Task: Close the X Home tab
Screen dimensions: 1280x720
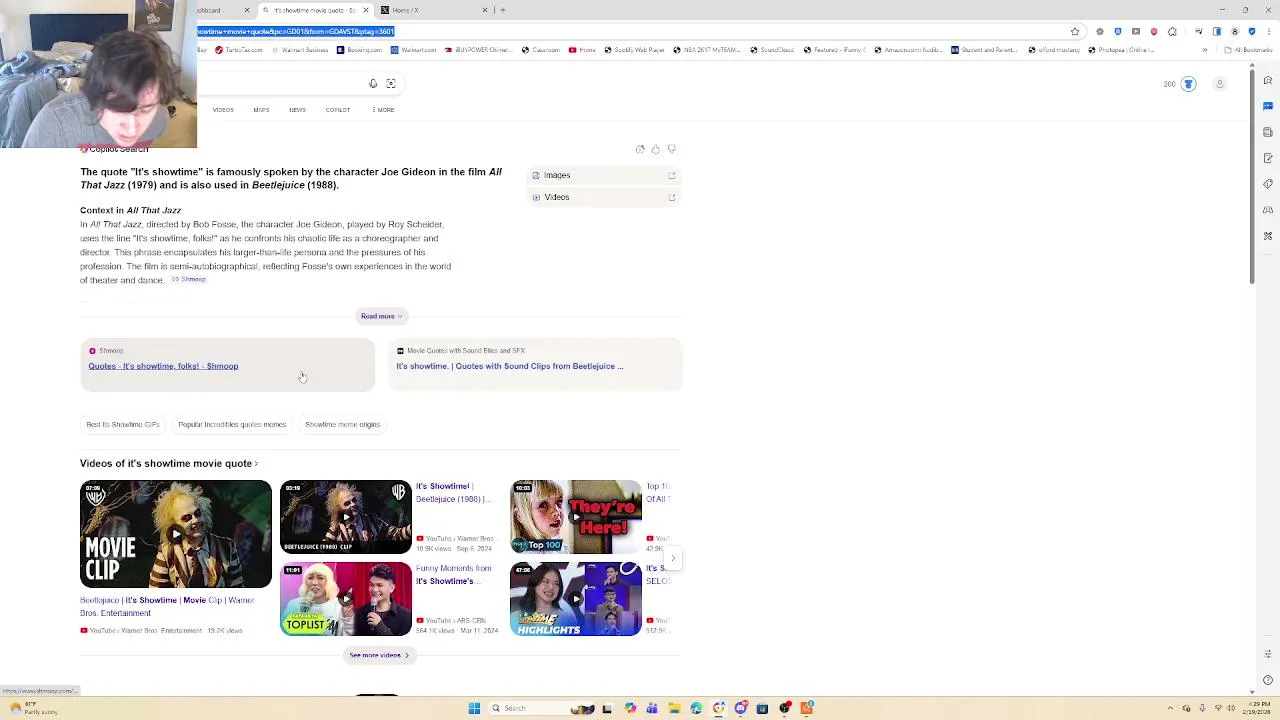Action: pos(485,10)
